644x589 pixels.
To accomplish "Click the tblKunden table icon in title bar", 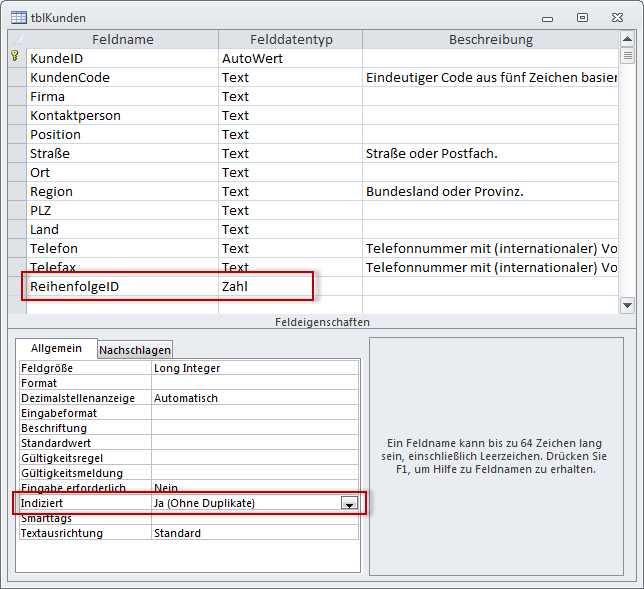I will (18, 17).
